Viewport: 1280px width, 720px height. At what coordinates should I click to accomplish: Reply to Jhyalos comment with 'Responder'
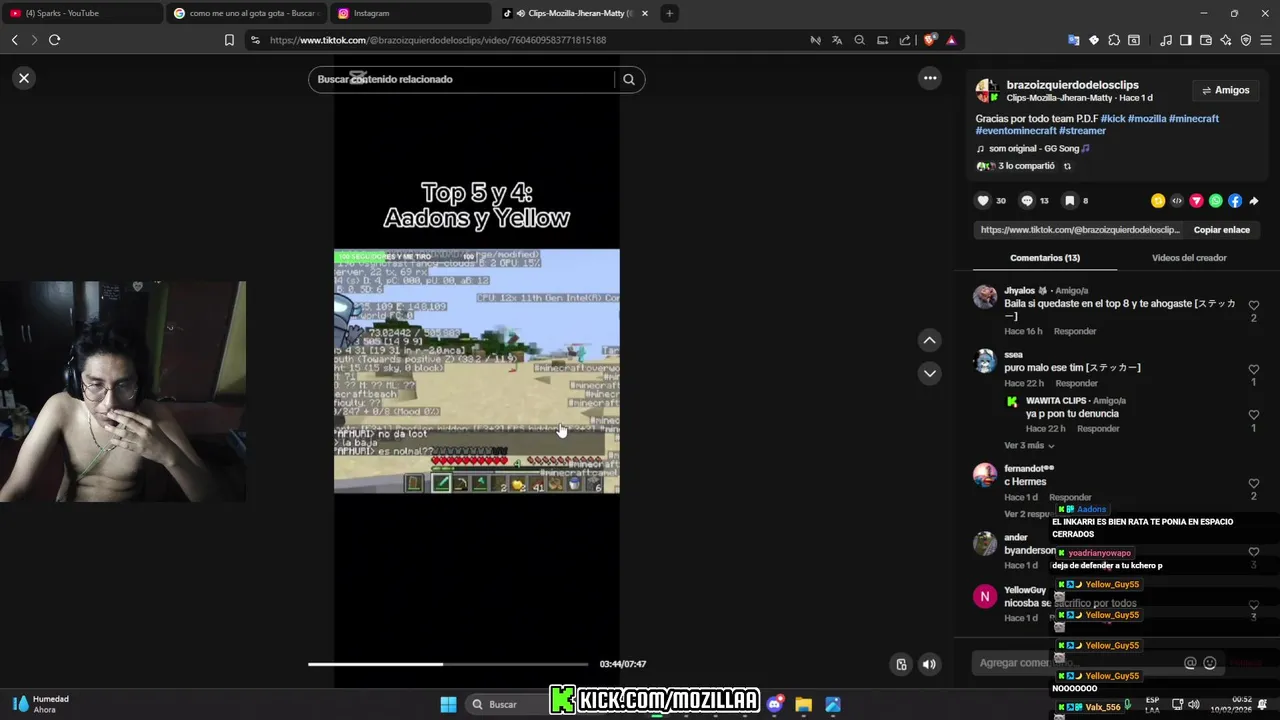pos(1076,332)
